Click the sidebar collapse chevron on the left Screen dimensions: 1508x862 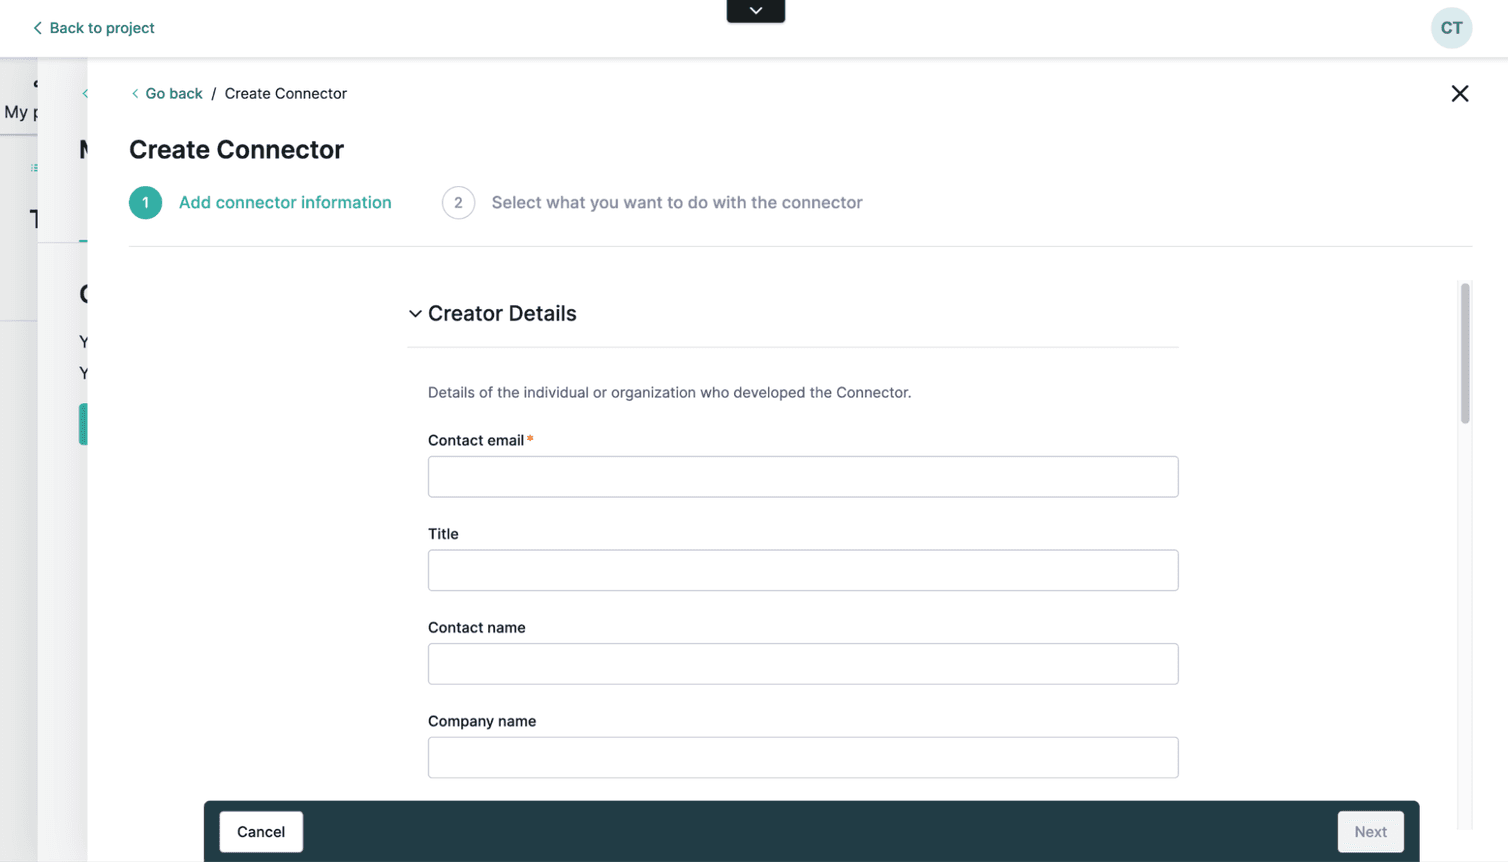pyautogui.click(x=85, y=93)
